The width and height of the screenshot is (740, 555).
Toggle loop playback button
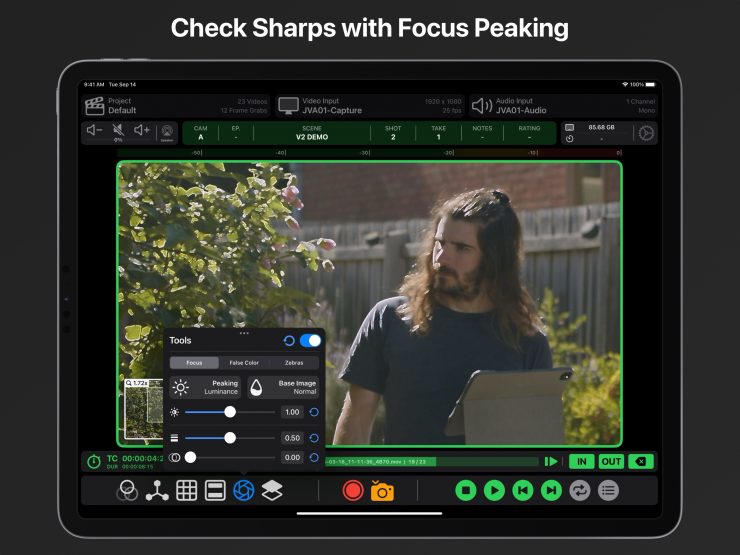(x=580, y=490)
